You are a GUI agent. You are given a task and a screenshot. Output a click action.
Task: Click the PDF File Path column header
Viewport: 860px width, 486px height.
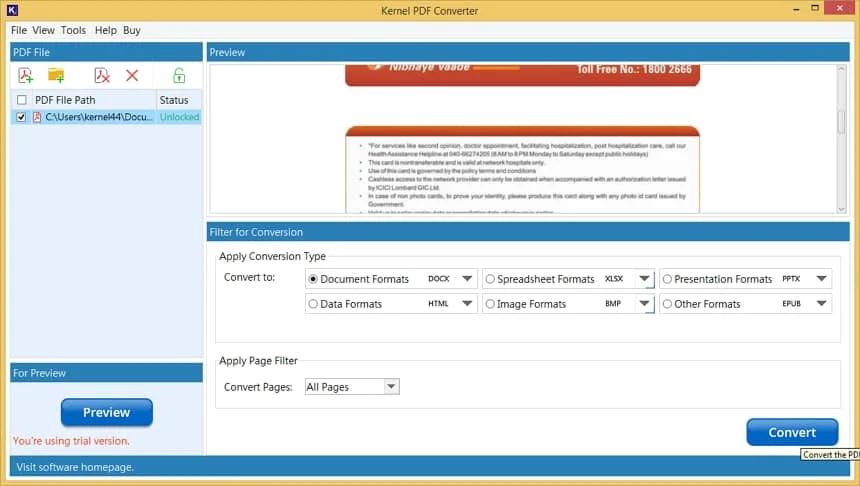[x=94, y=100]
